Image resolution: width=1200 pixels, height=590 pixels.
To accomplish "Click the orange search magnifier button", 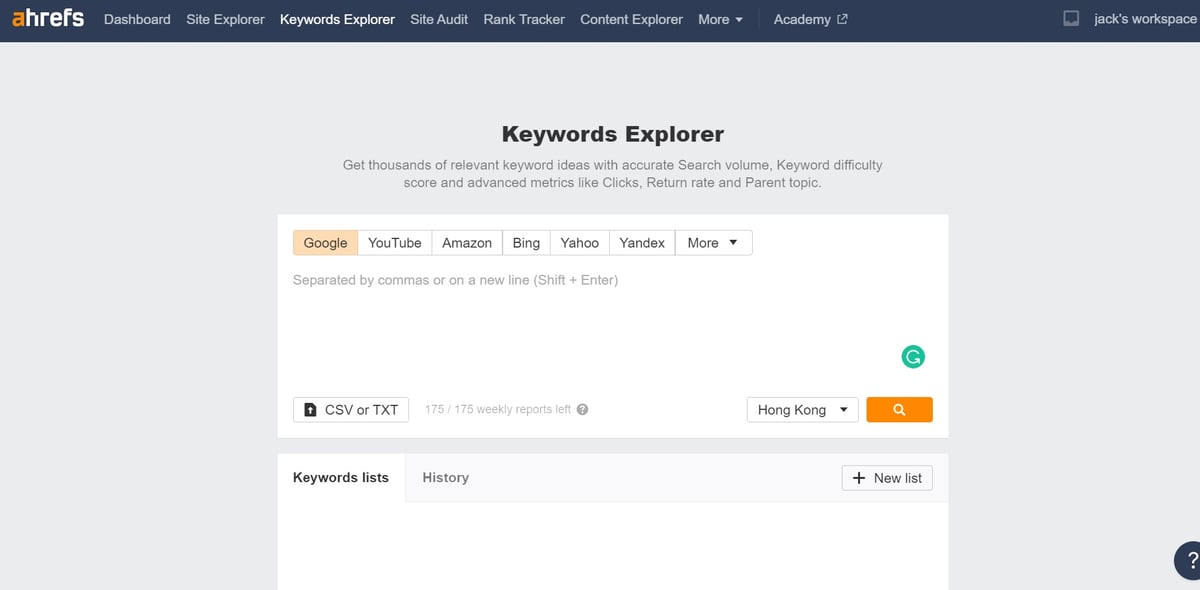I will 899,409.
